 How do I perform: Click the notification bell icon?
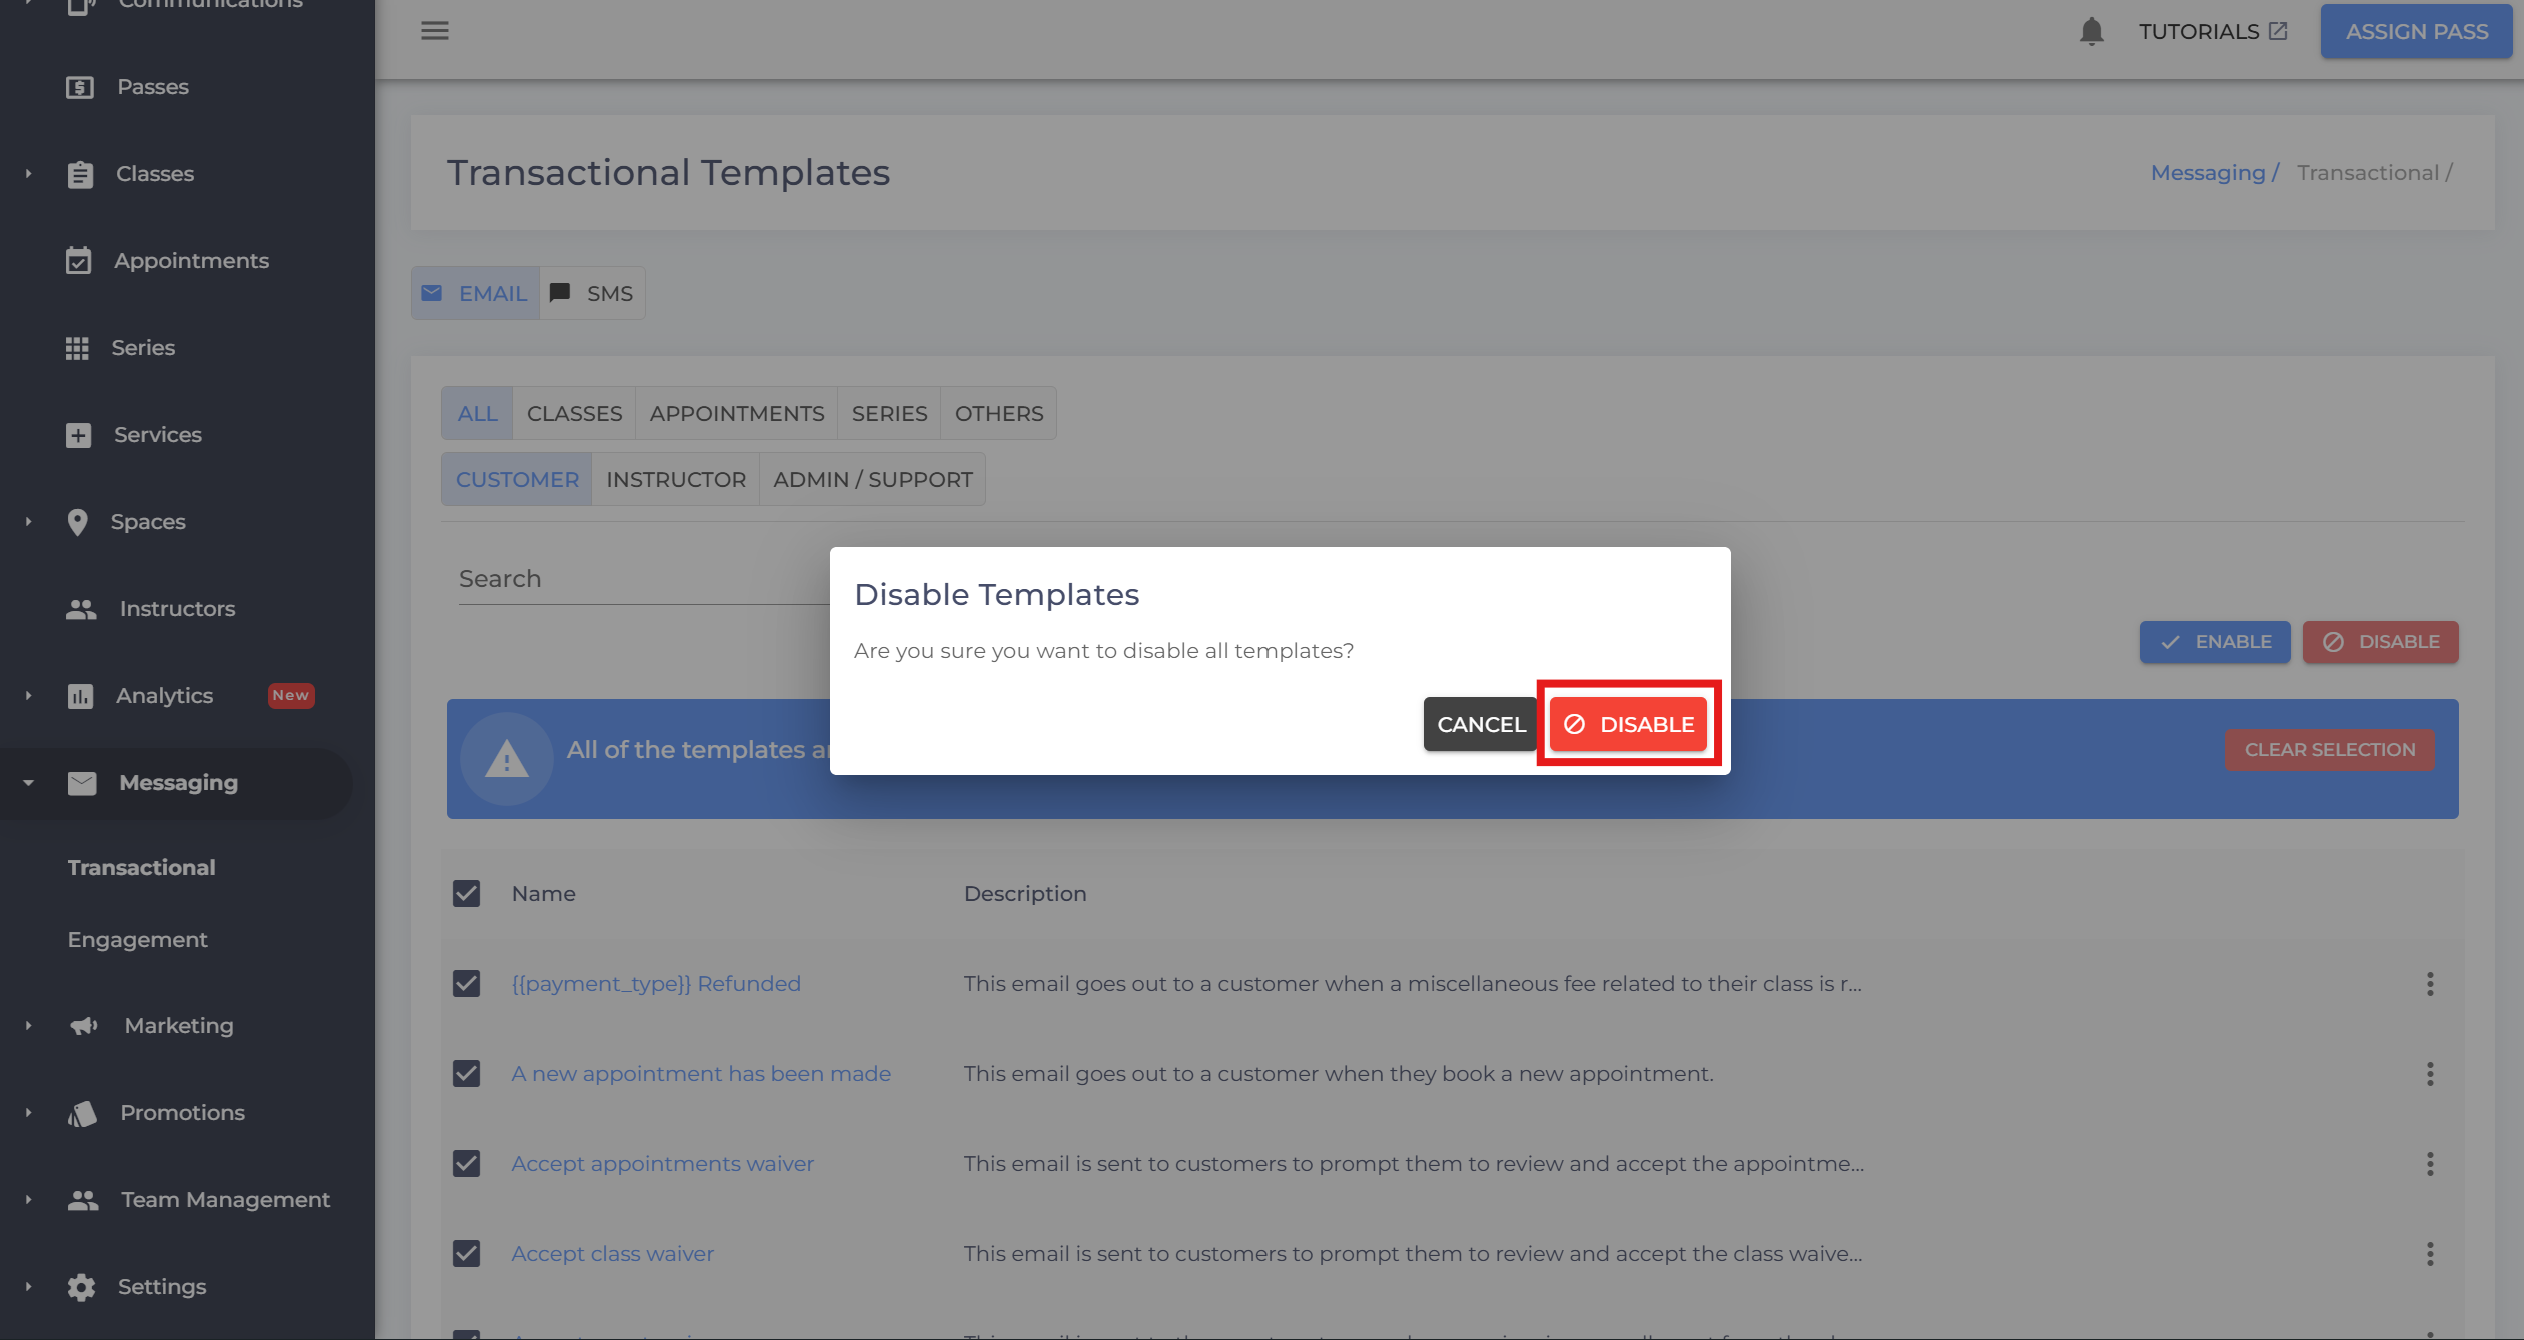[x=2091, y=32]
